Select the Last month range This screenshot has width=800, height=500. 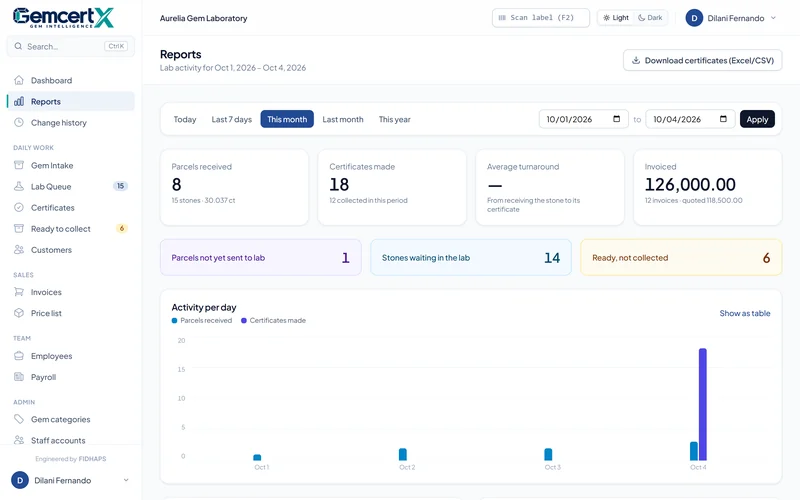[x=343, y=119]
